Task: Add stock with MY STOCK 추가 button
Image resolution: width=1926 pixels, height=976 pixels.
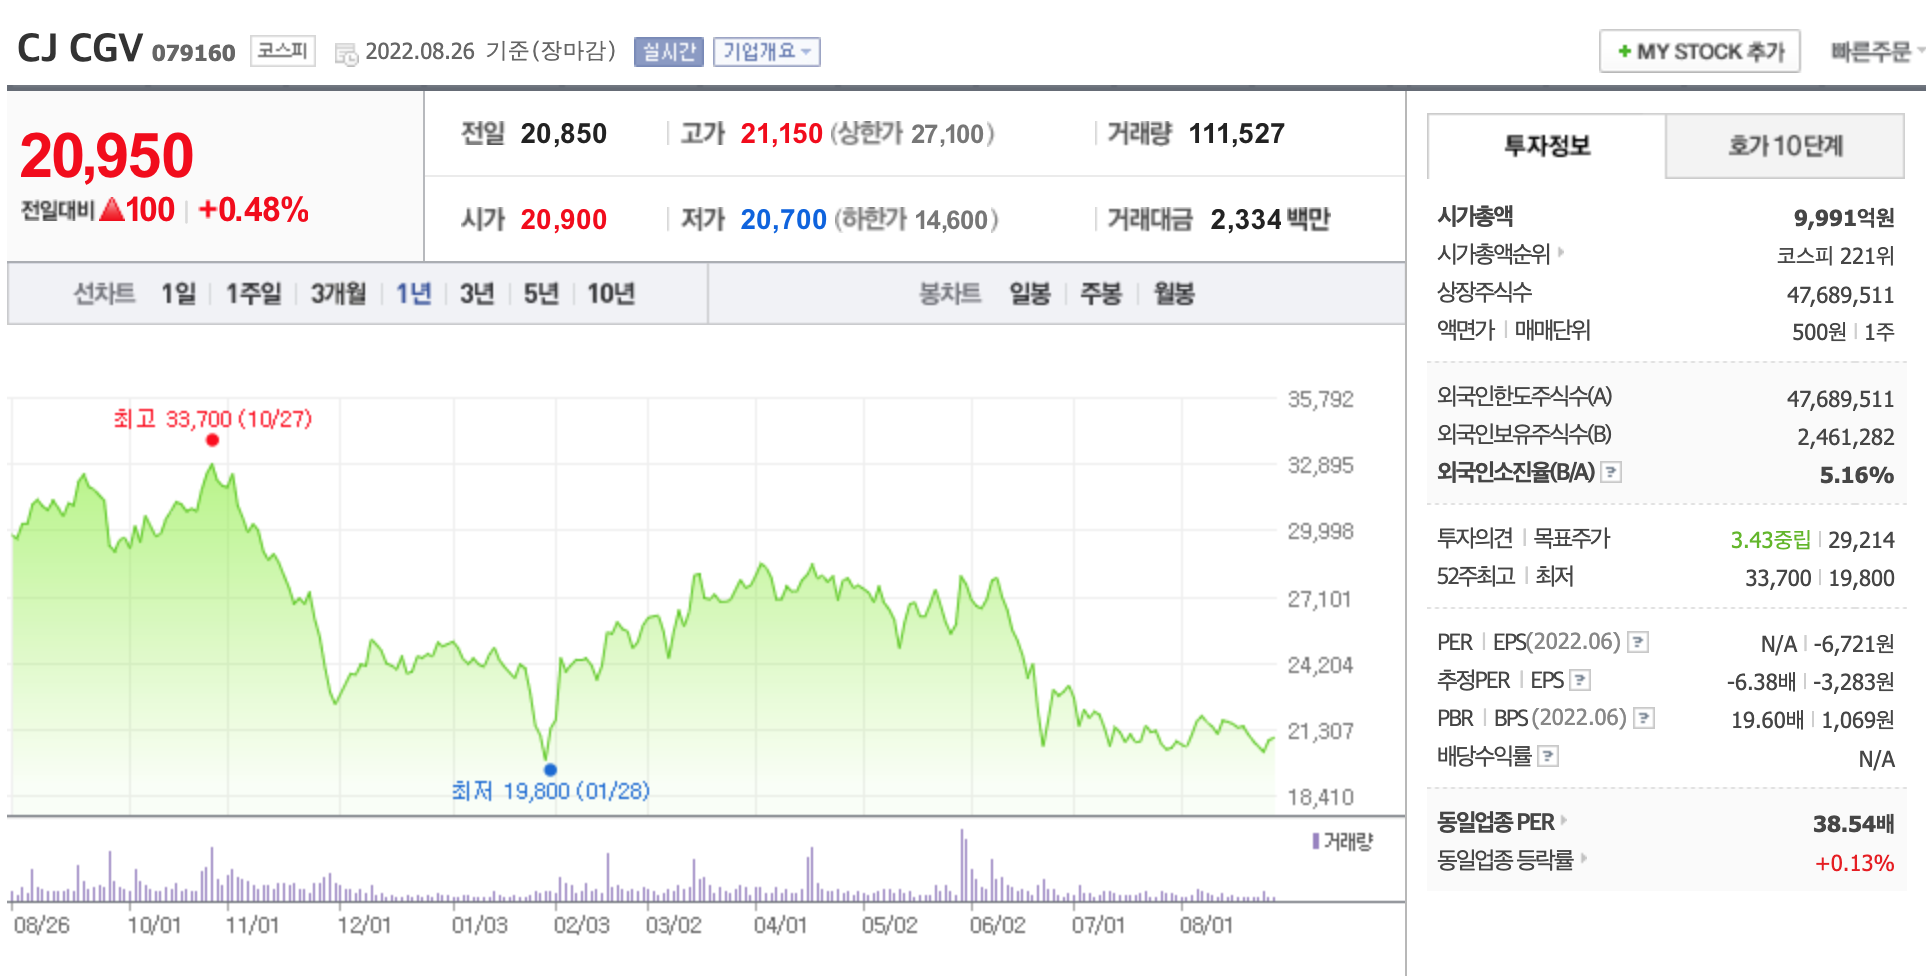Action: pyautogui.click(x=1700, y=51)
